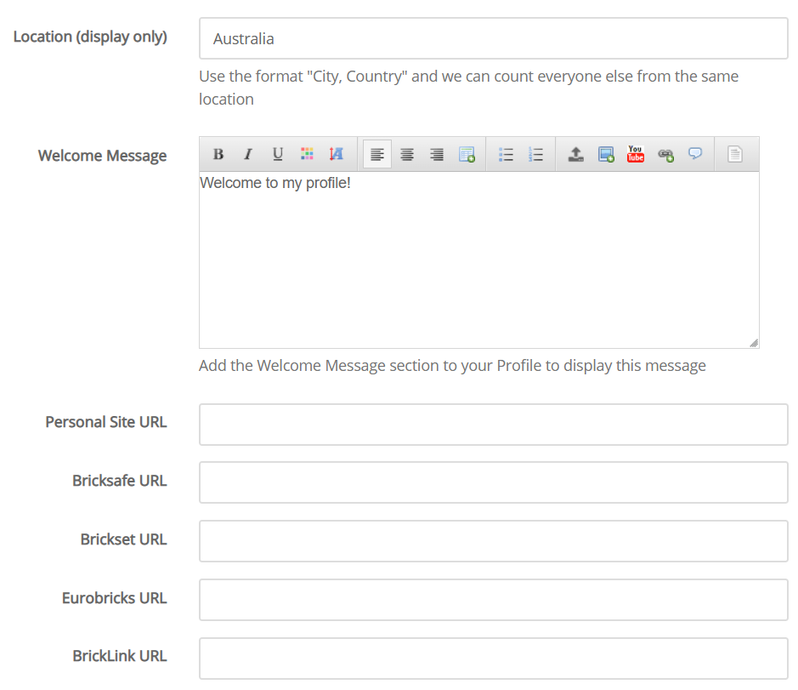798x690 pixels.
Task: Click the upload file icon
Action: [576, 155]
